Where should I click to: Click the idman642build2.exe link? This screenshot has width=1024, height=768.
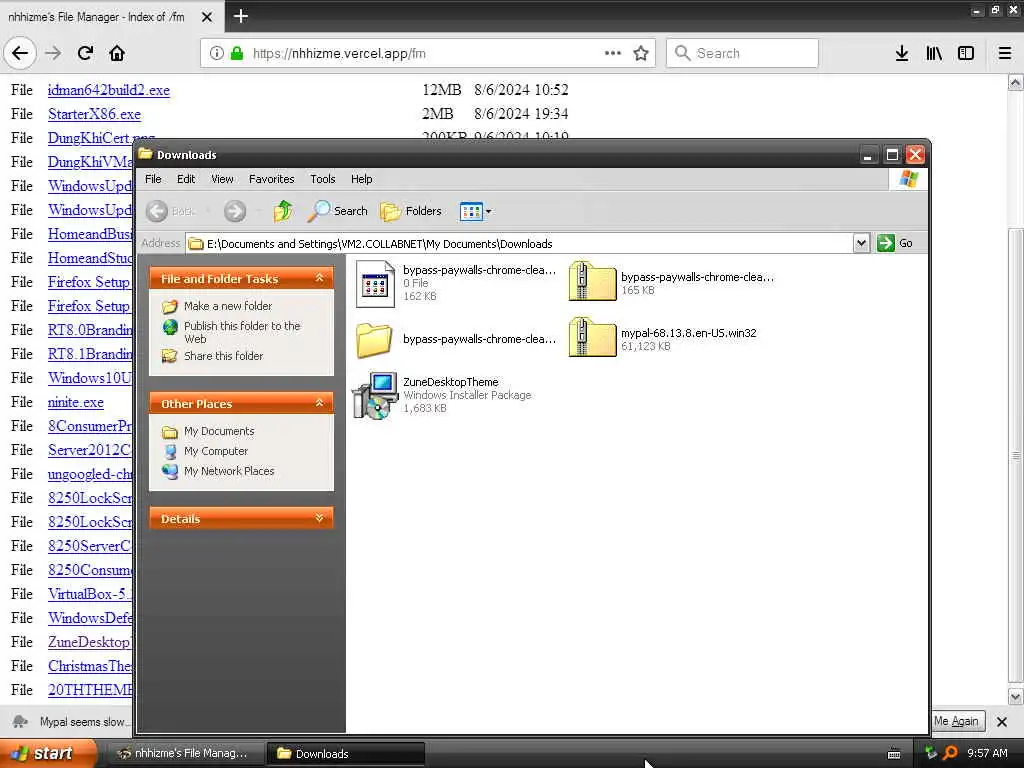coord(109,90)
